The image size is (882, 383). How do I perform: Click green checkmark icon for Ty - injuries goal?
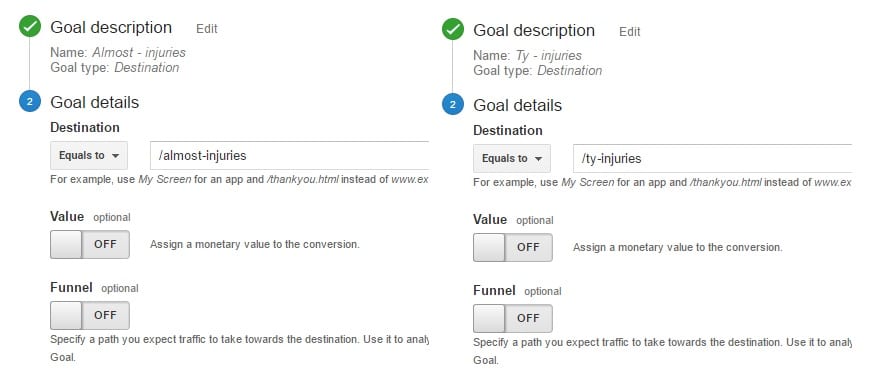coord(453,29)
